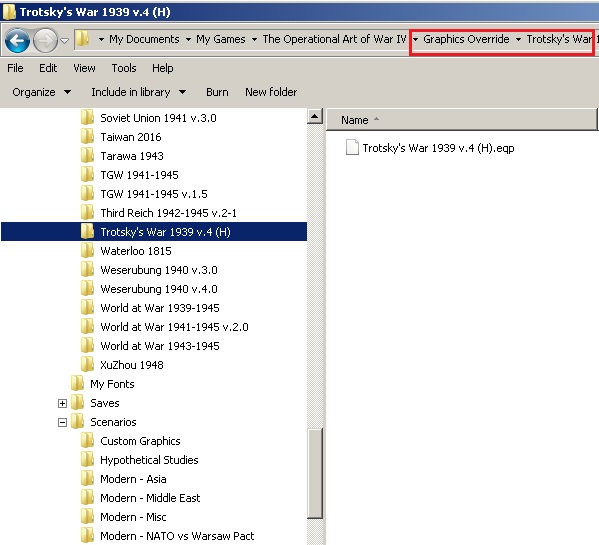
Task: Select the Trotsky's War 1939 v.4 (H).eqp file icon
Action: pos(352,148)
